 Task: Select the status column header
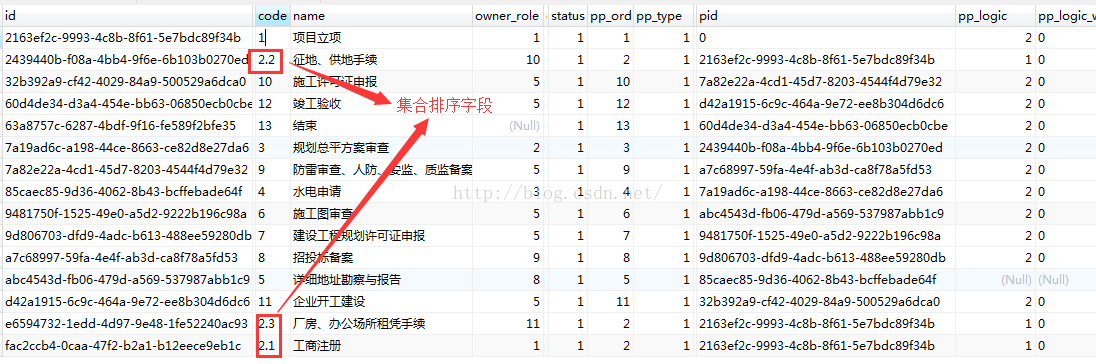(x=568, y=16)
